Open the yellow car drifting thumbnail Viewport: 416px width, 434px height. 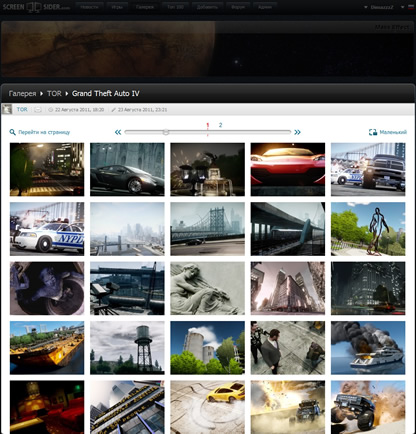[207, 407]
